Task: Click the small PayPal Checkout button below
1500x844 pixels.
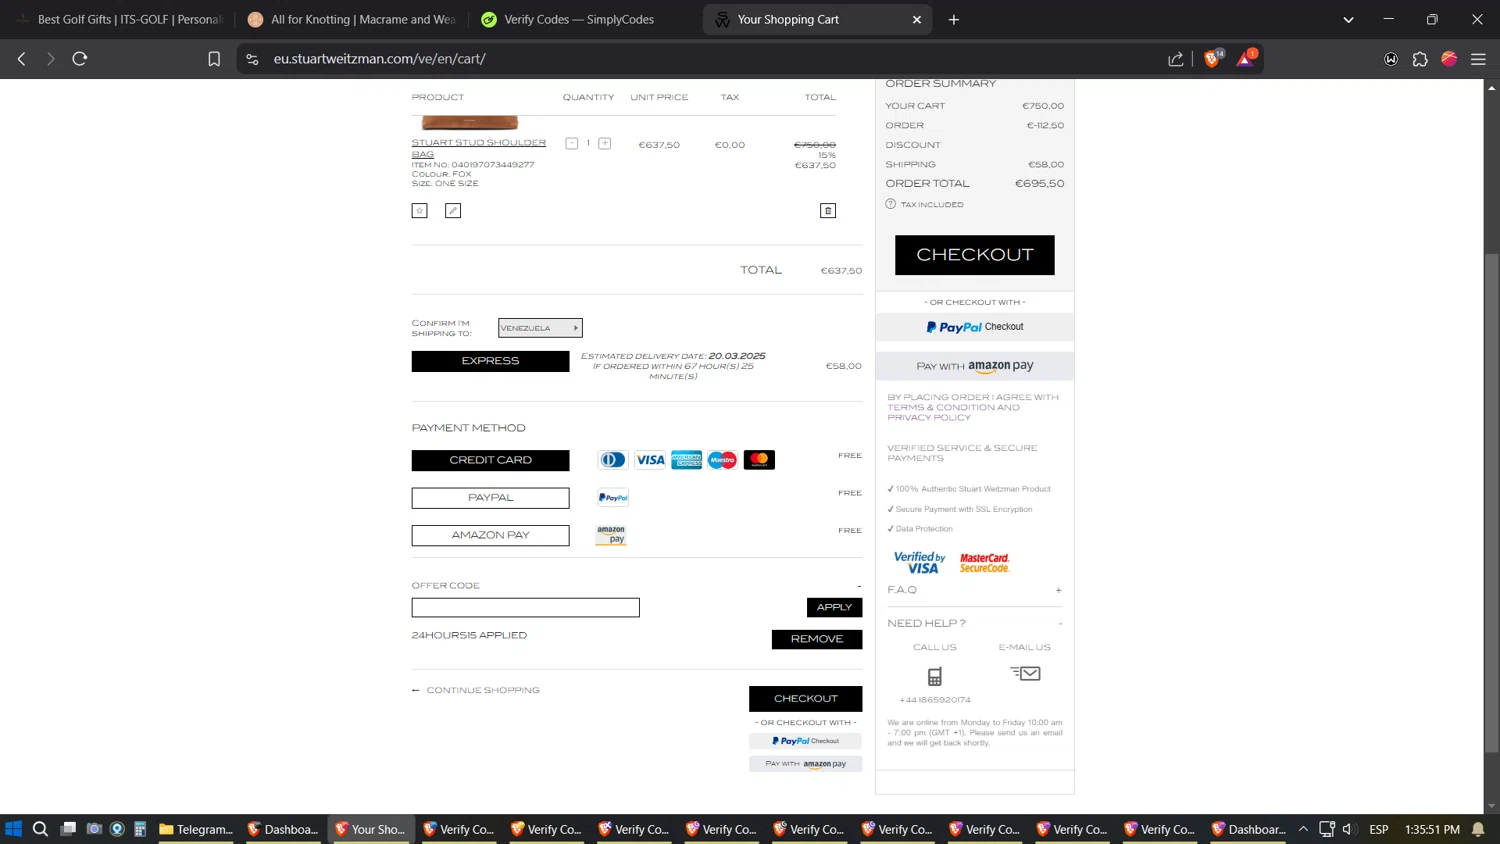Action: [805, 741]
